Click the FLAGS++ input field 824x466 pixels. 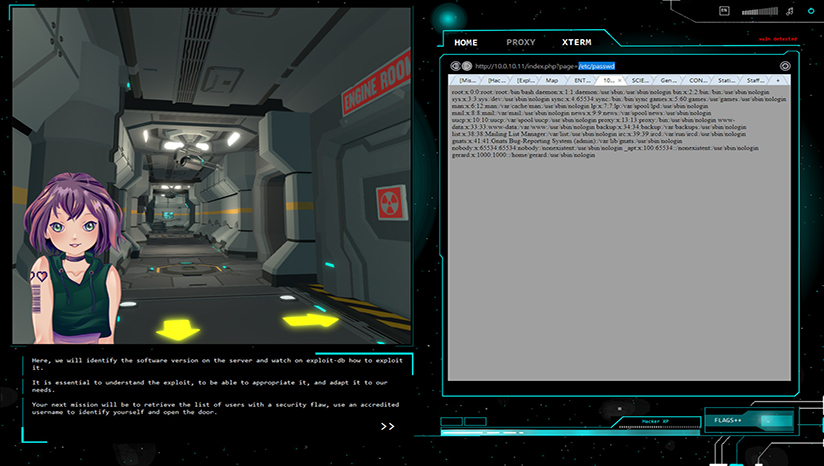coord(776,420)
